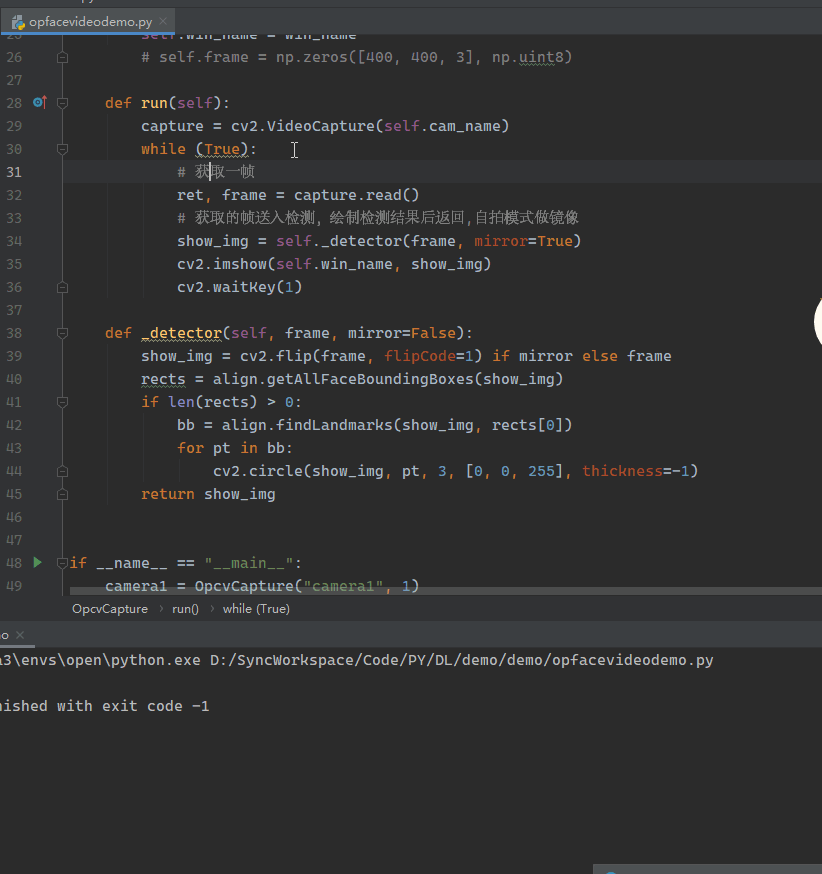Fold the if len(rects) block at line 41
The height and width of the screenshot is (874, 822).
pos(63,402)
